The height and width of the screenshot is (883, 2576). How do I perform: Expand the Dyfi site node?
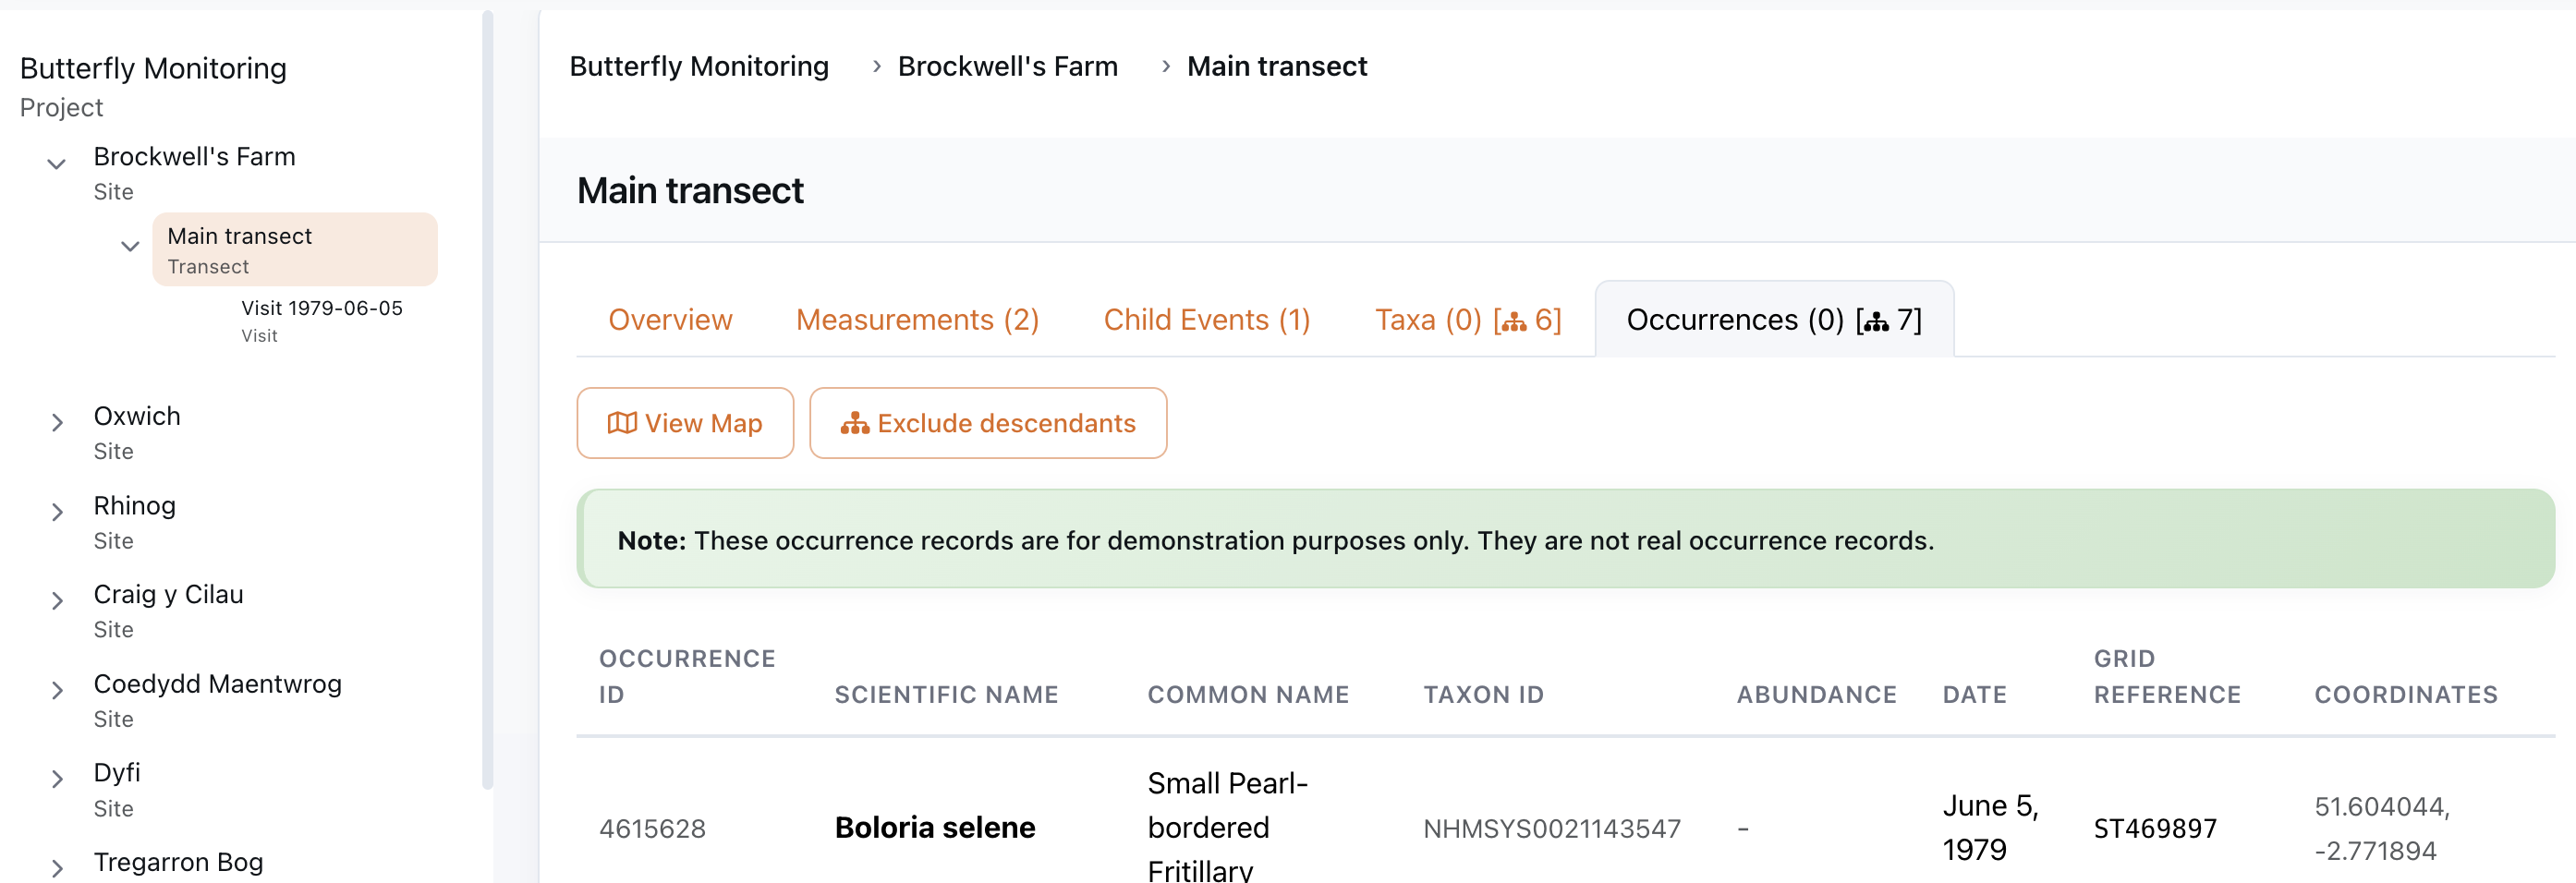click(55, 779)
